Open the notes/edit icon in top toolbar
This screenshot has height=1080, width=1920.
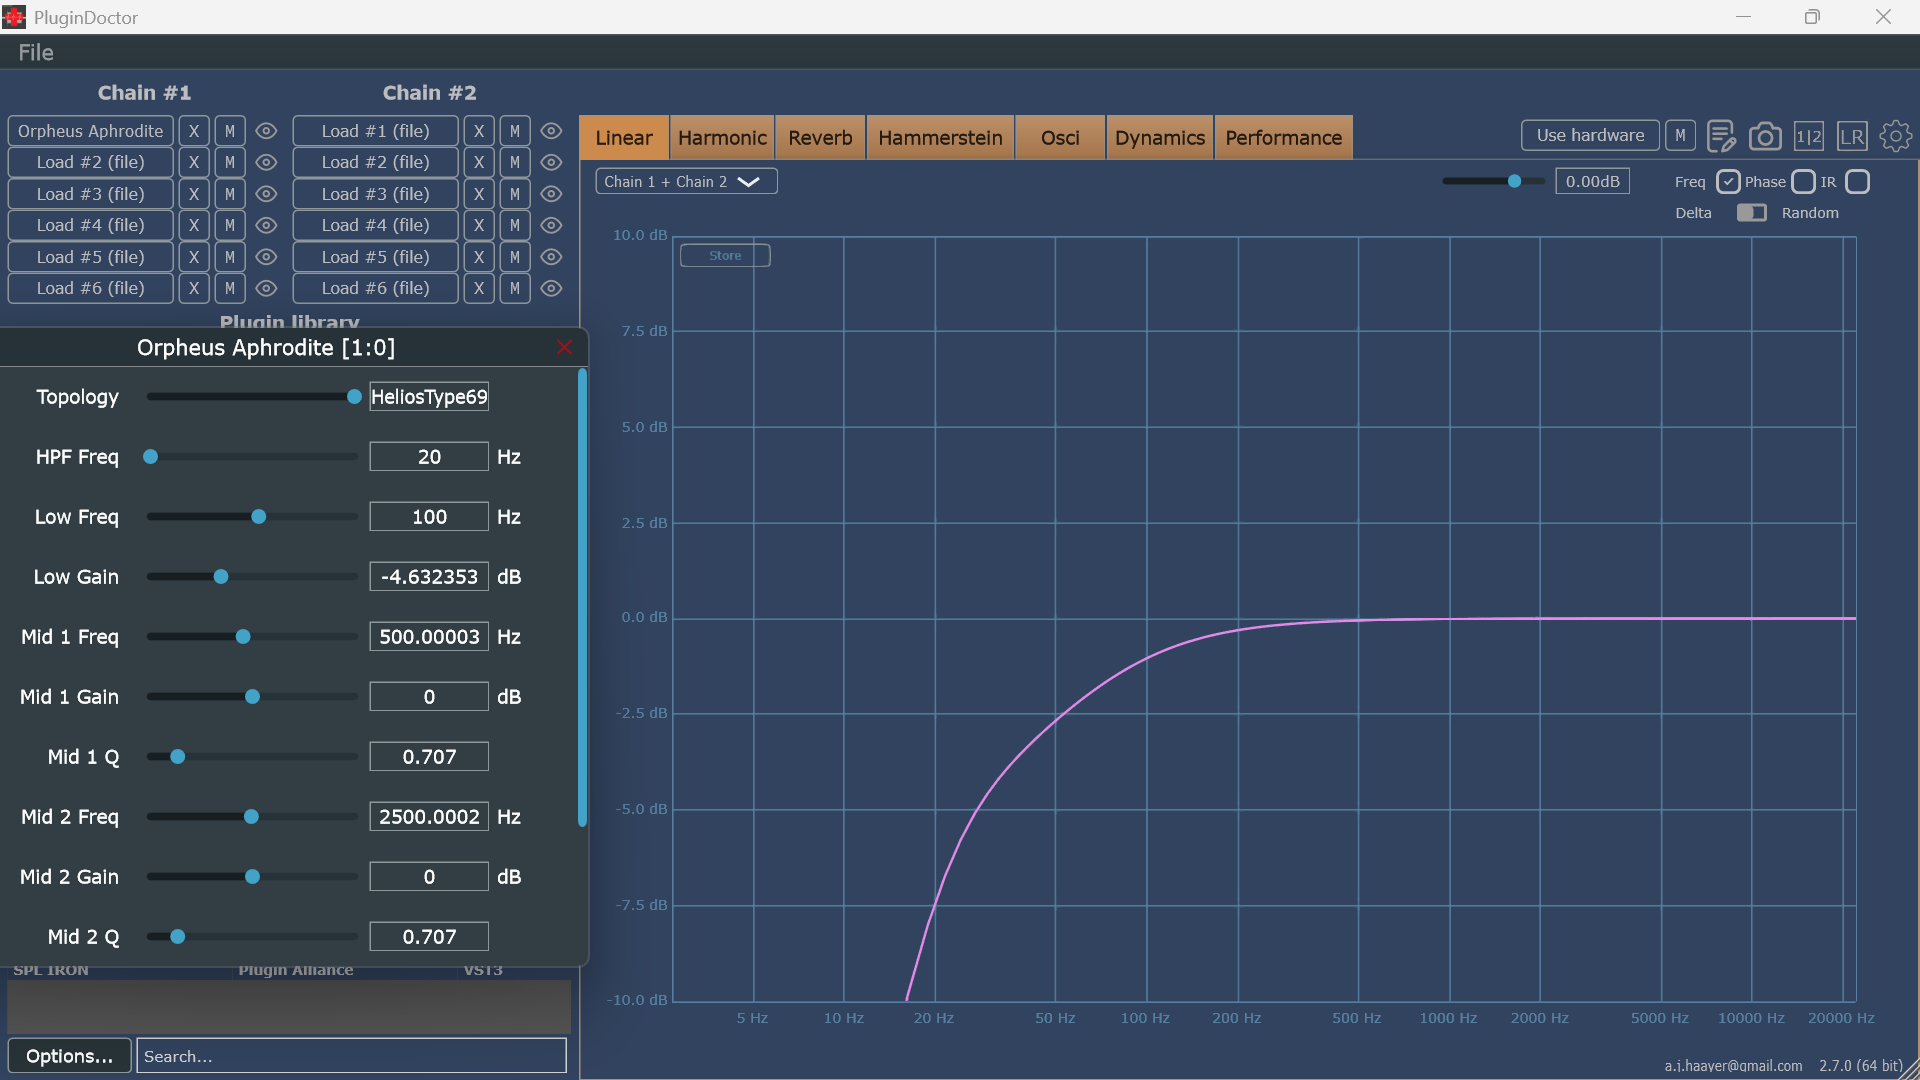[x=1721, y=136]
